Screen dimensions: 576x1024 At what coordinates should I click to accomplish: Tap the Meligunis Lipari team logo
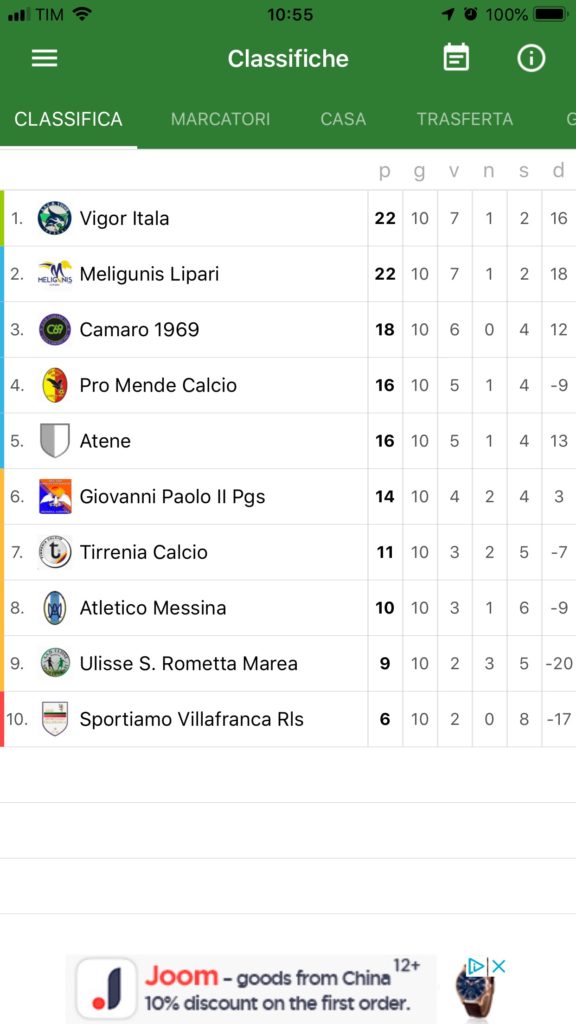(x=55, y=274)
